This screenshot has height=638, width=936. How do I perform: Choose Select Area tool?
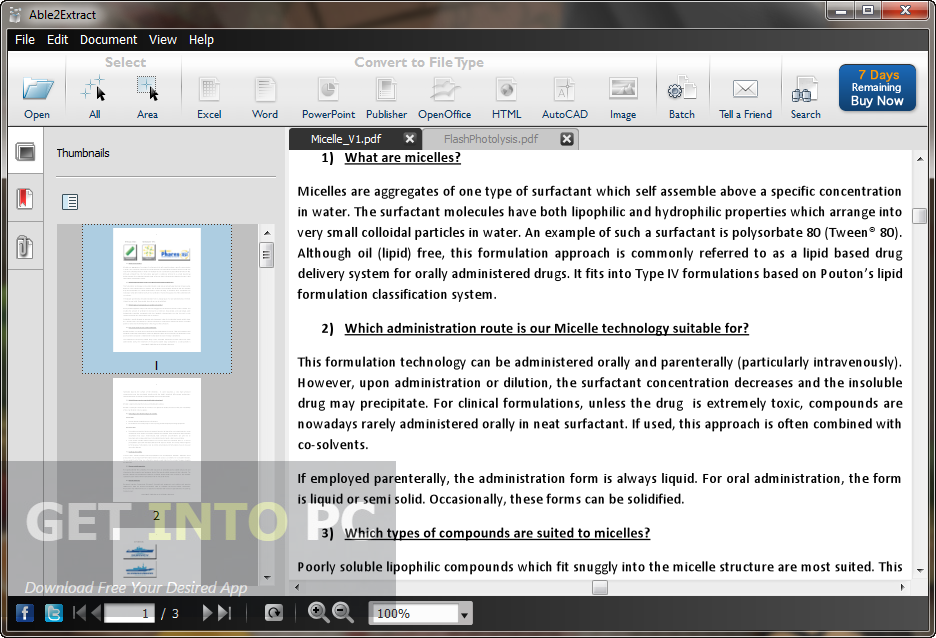(147, 98)
